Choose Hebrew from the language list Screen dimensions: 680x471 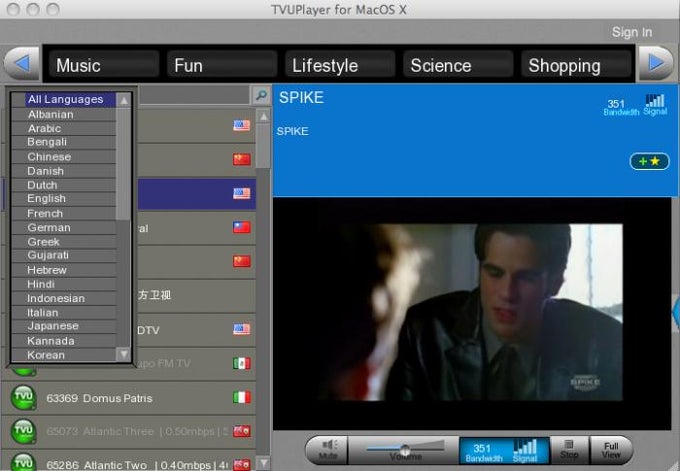coord(64,270)
